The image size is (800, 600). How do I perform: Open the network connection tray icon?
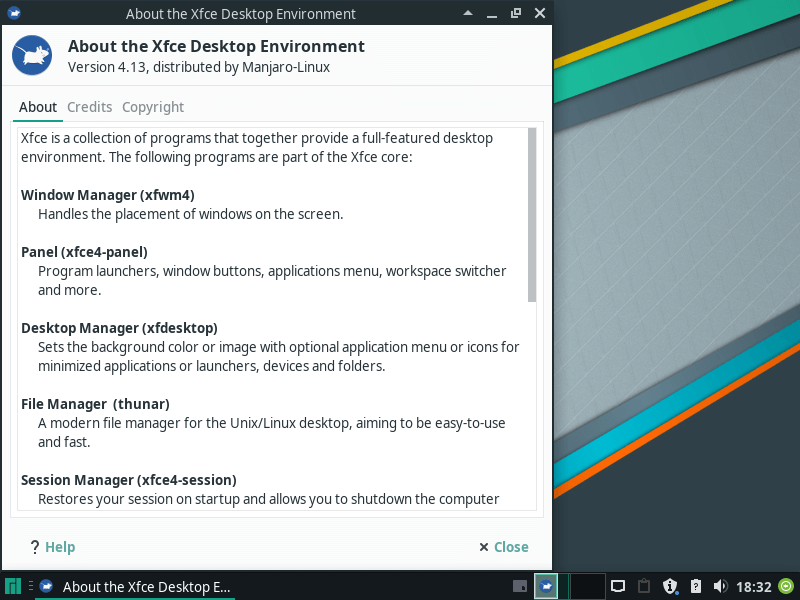(x=618, y=586)
